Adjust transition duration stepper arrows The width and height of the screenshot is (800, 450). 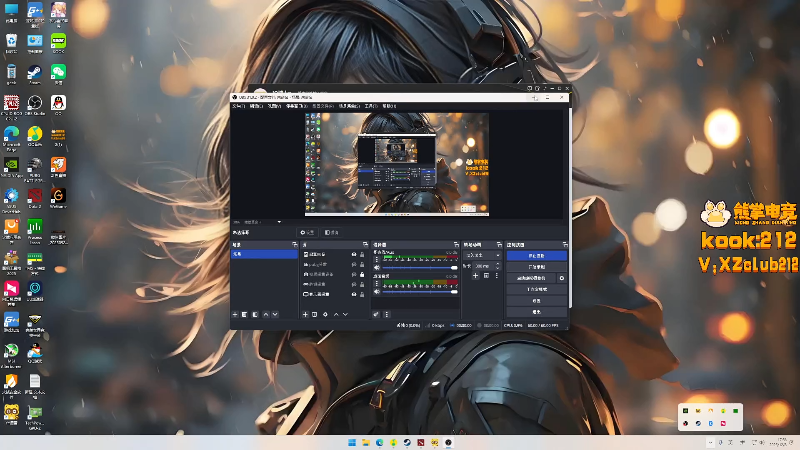tap(498, 266)
